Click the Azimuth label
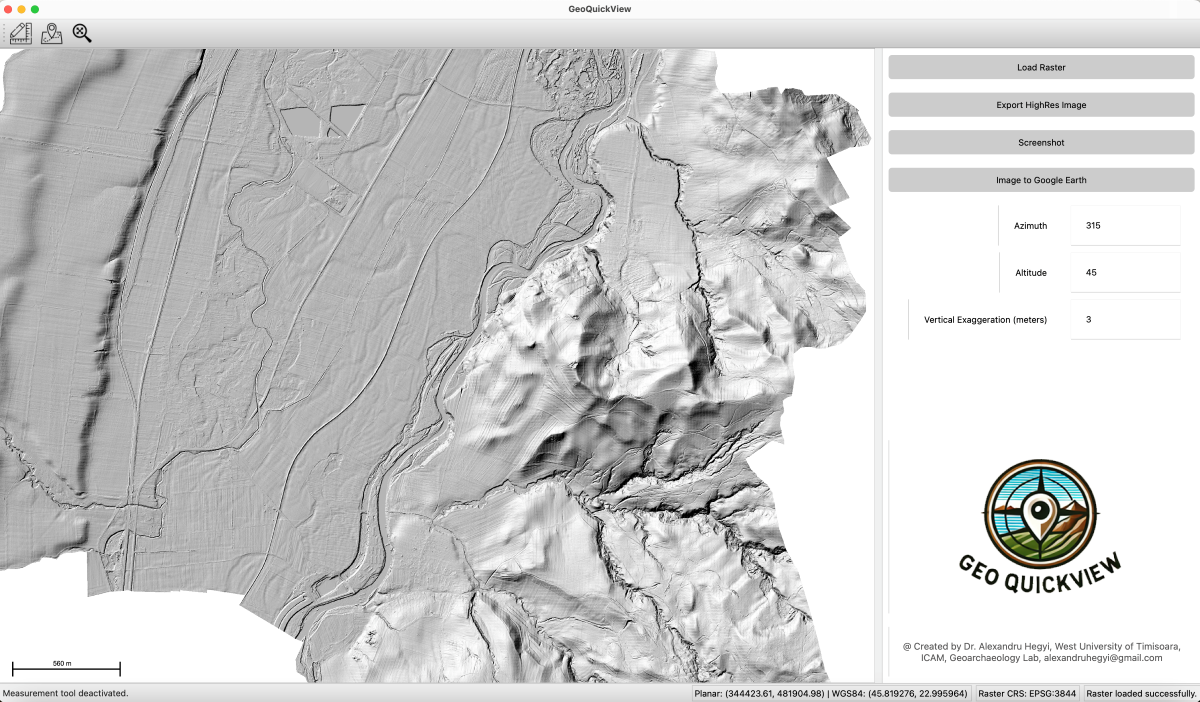Image resolution: width=1200 pixels, height=702 pixels. [1031, 224]
